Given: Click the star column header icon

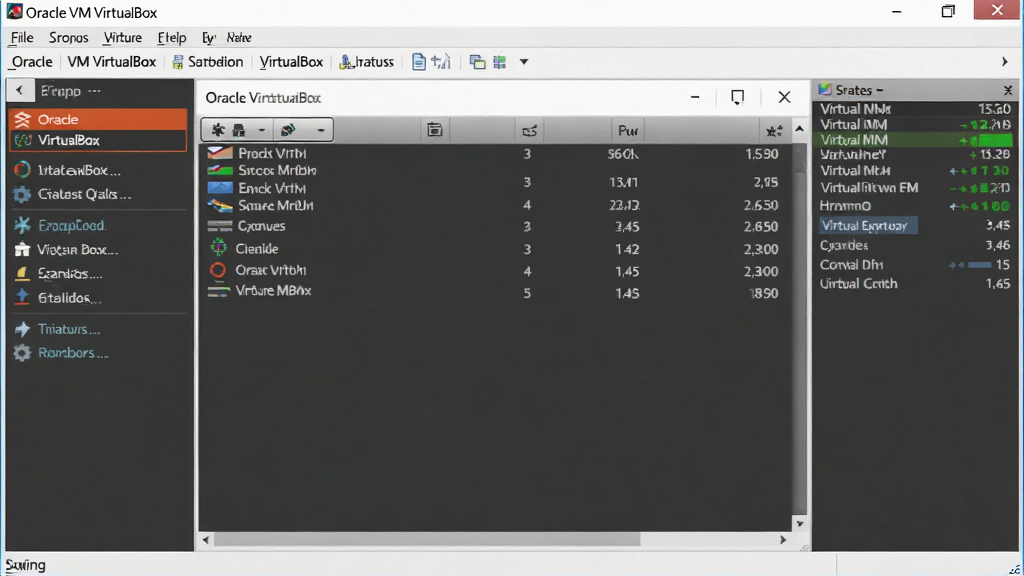Looking at the screenshot, I should pyautogui.click(x=774, y=131).
